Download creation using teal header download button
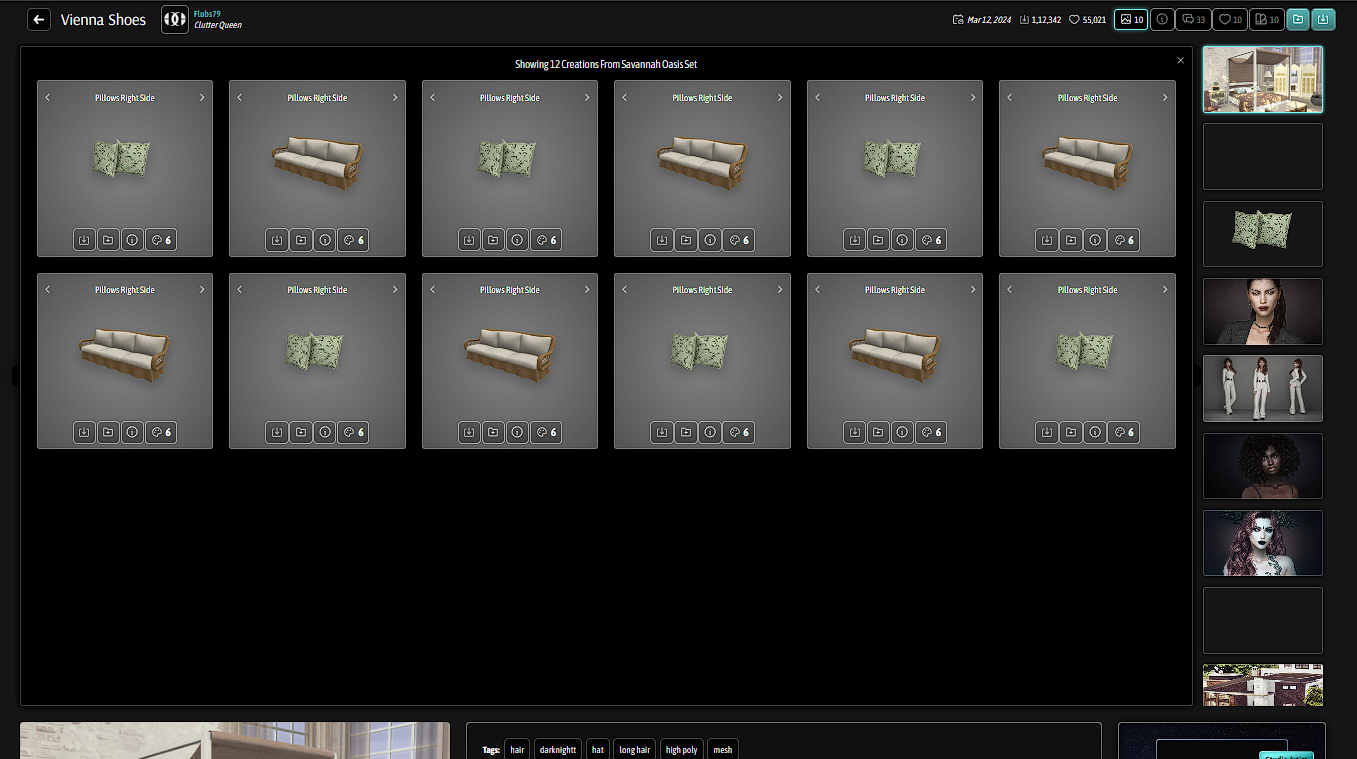1357x759 pixels. (x=1323, y=19)
